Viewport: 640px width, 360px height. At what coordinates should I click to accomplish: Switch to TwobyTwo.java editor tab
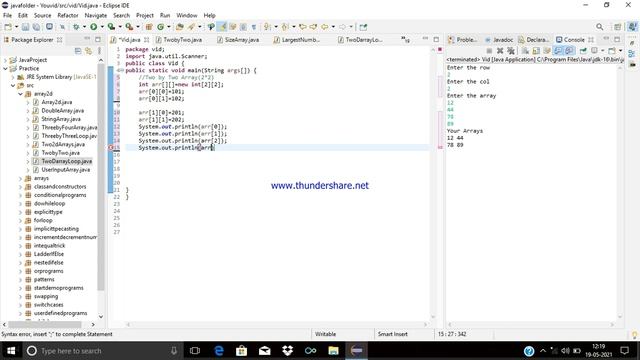tap(179, 40)
